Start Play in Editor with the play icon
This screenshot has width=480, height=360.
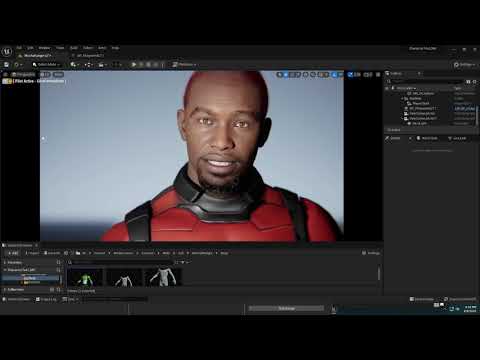[x=134, y=65]
